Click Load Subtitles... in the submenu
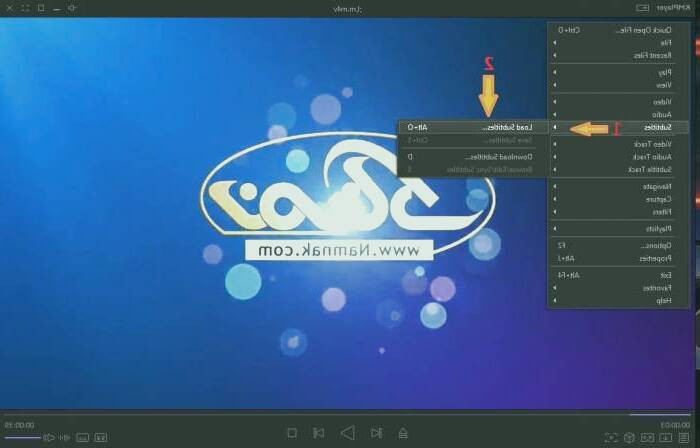 [473, 128]
